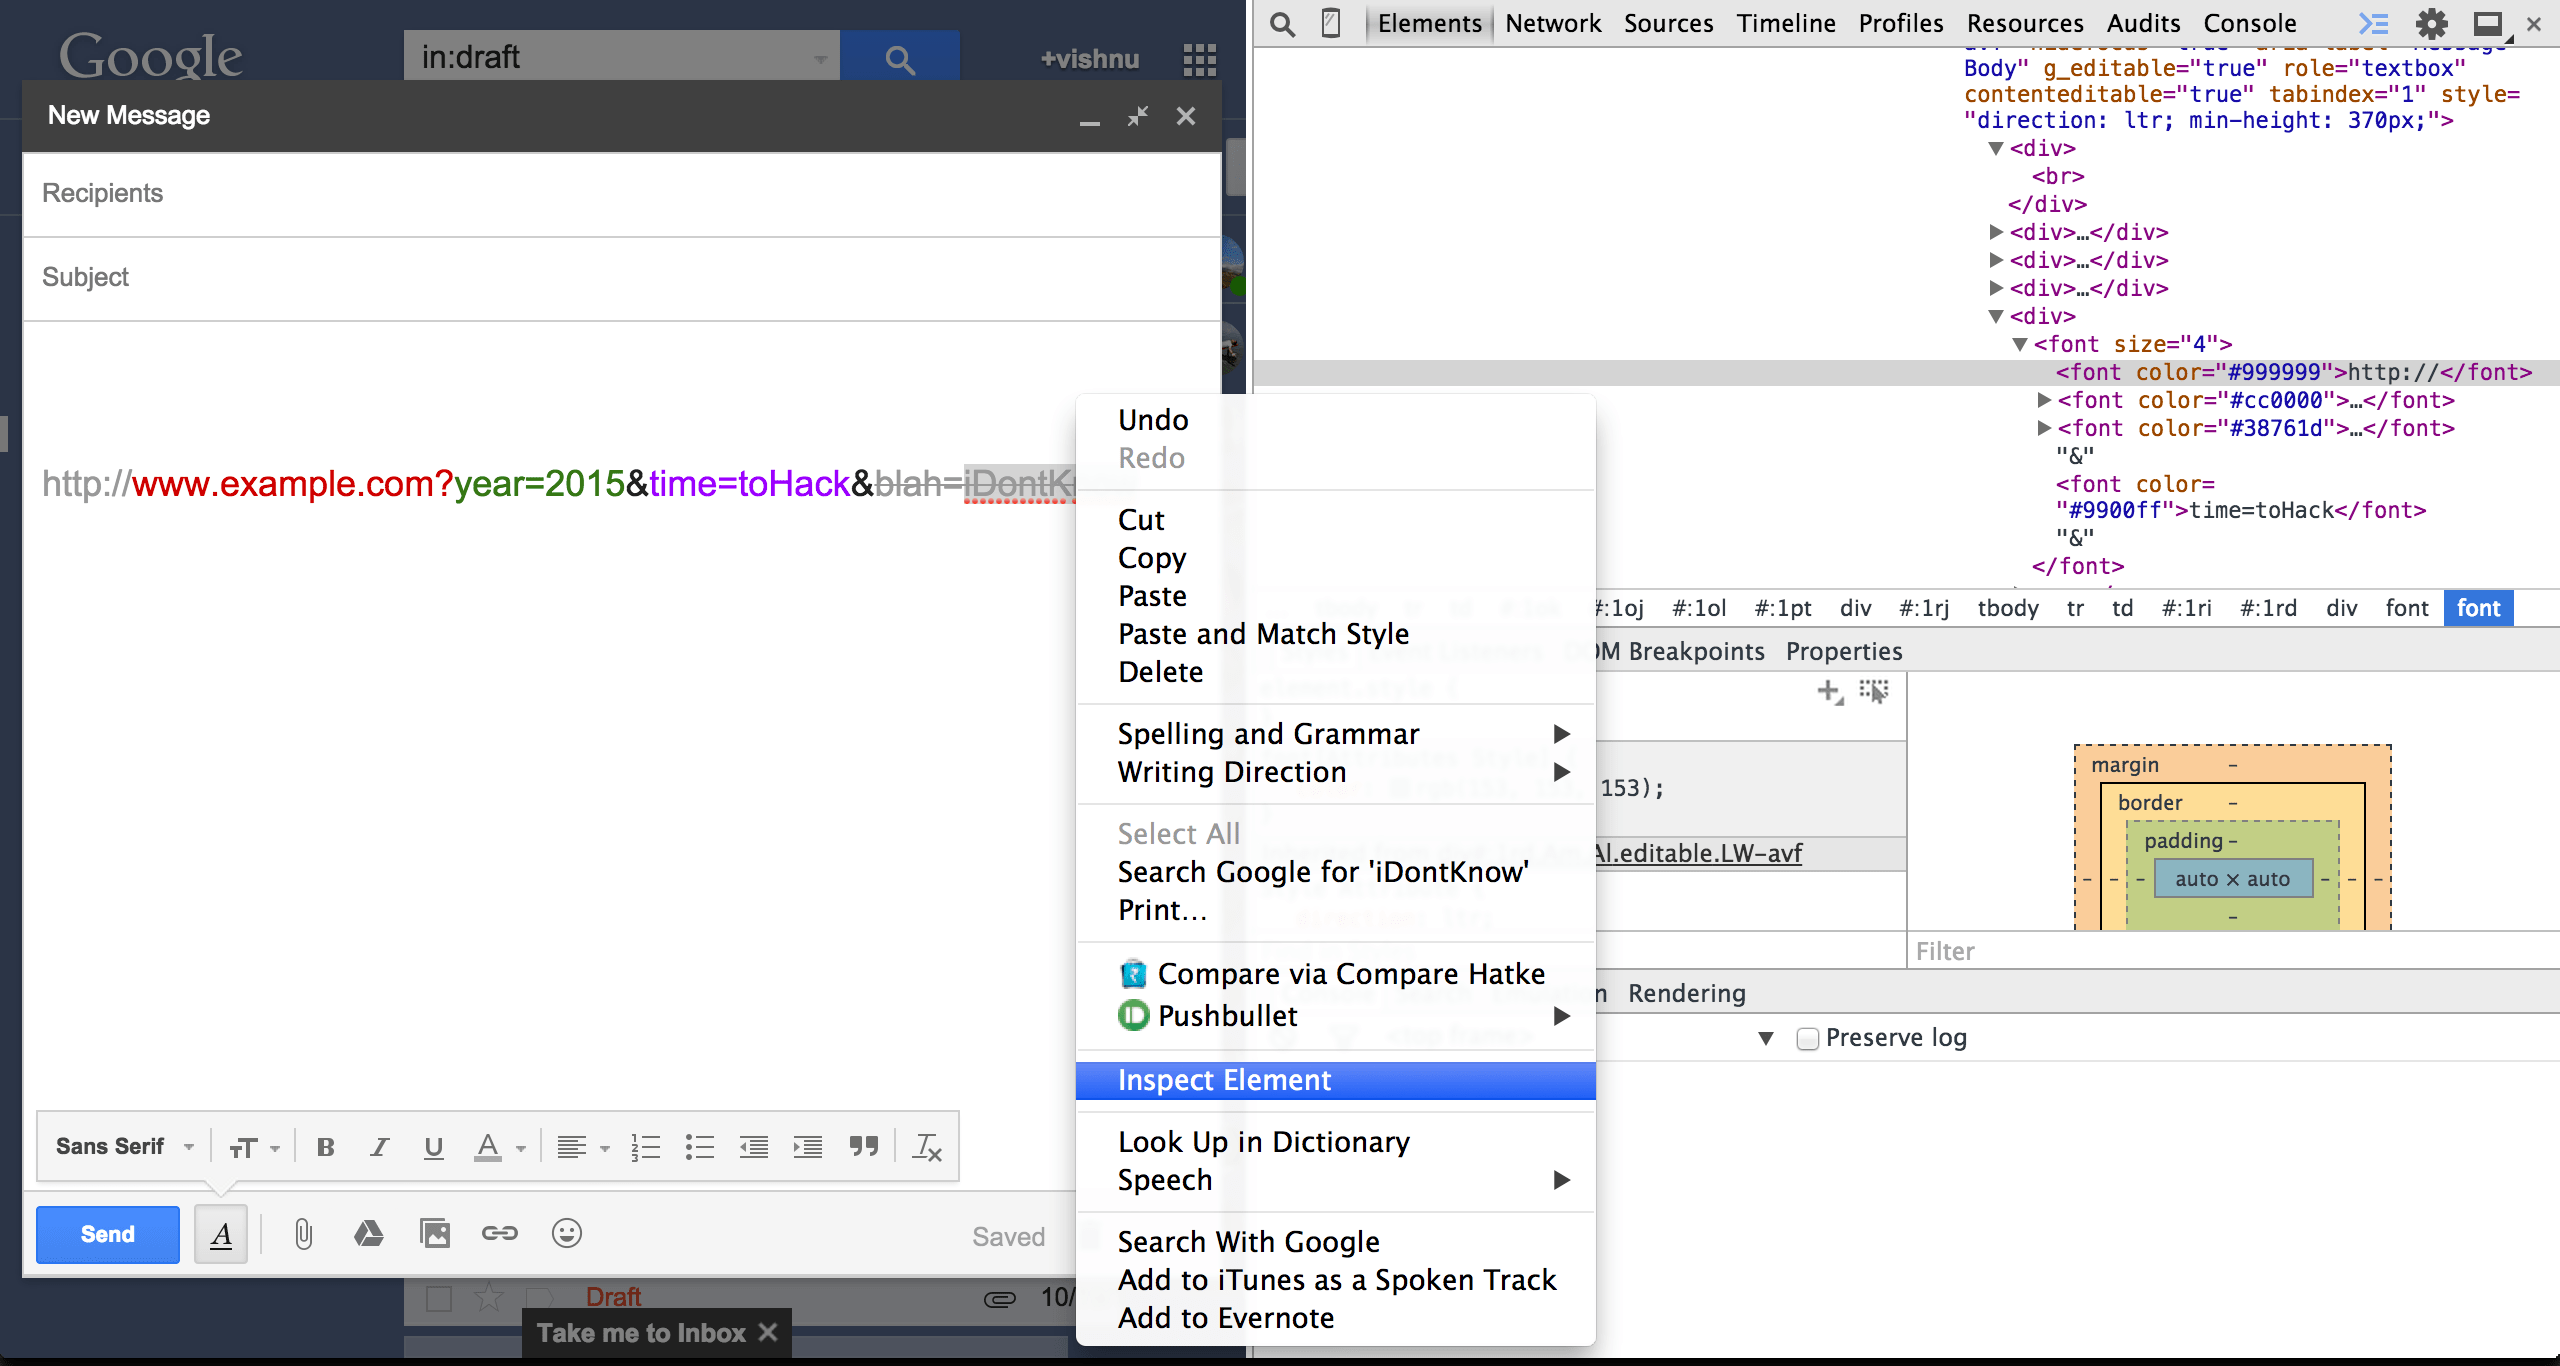Insert a photo into the message
The height and width of the screenshot is (1366, 2560).
click(435, 1234)
